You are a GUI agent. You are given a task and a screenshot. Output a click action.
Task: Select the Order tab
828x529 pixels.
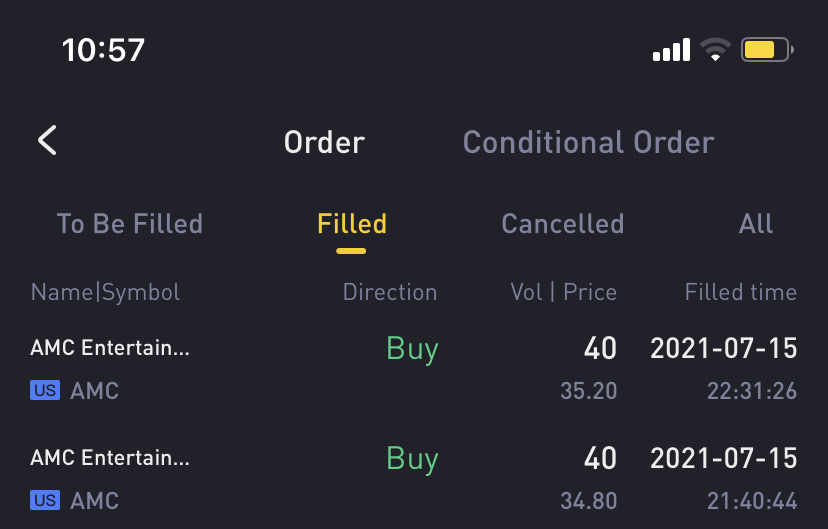click(x=324, y=143)
